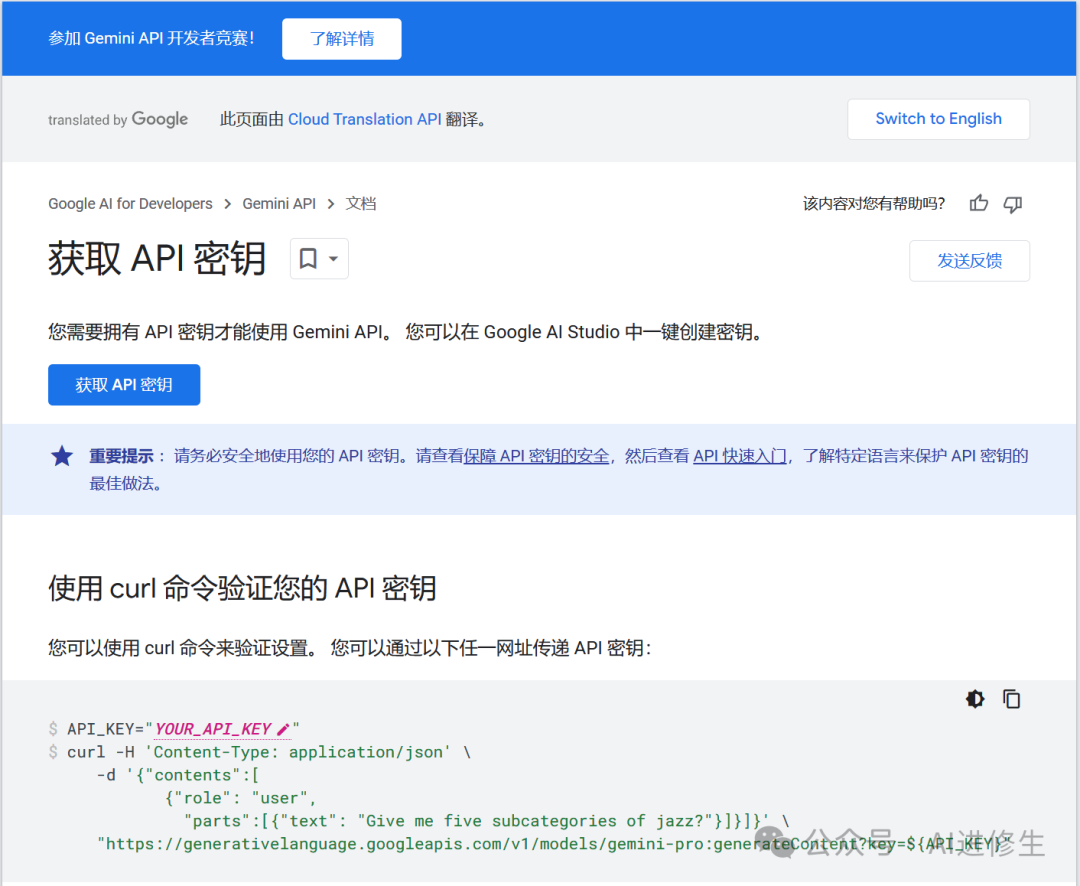Open the Gemini API breadcrumb
This screenshot has height=886, width=1080.
pos(279,204)
